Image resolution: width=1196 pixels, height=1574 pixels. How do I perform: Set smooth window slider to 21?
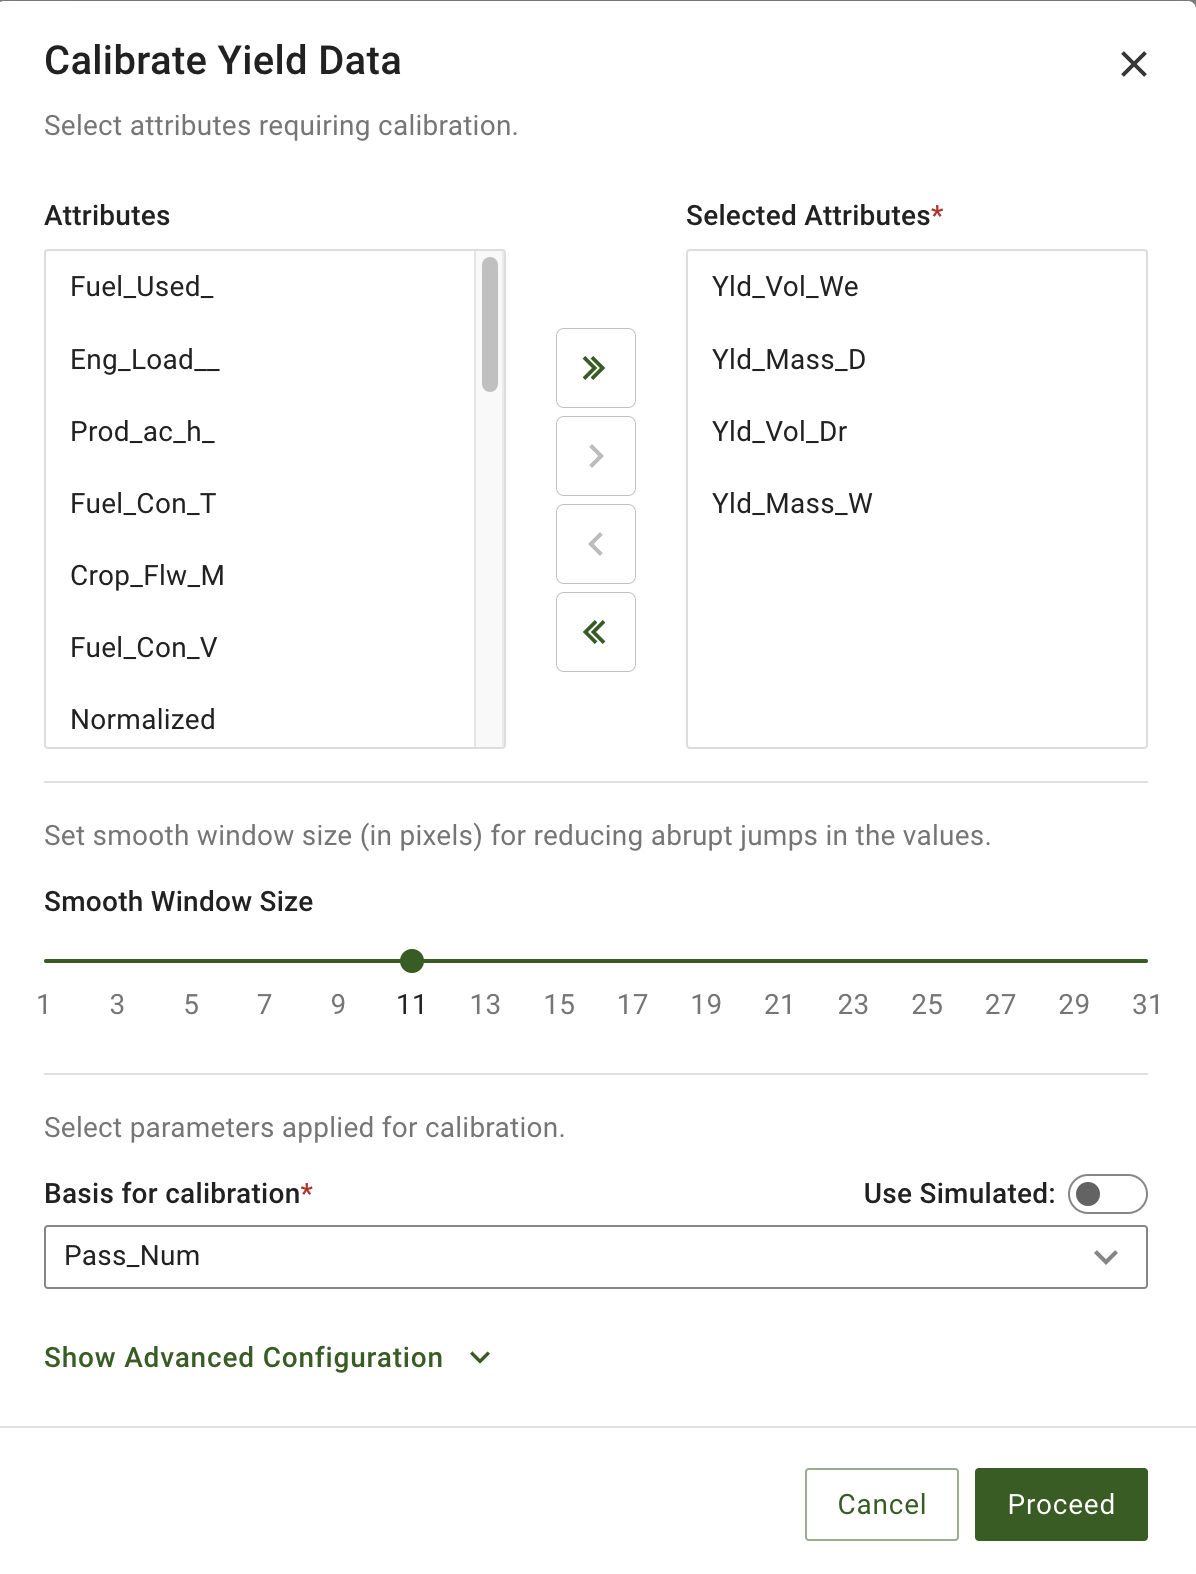click(x=779, y=961)
